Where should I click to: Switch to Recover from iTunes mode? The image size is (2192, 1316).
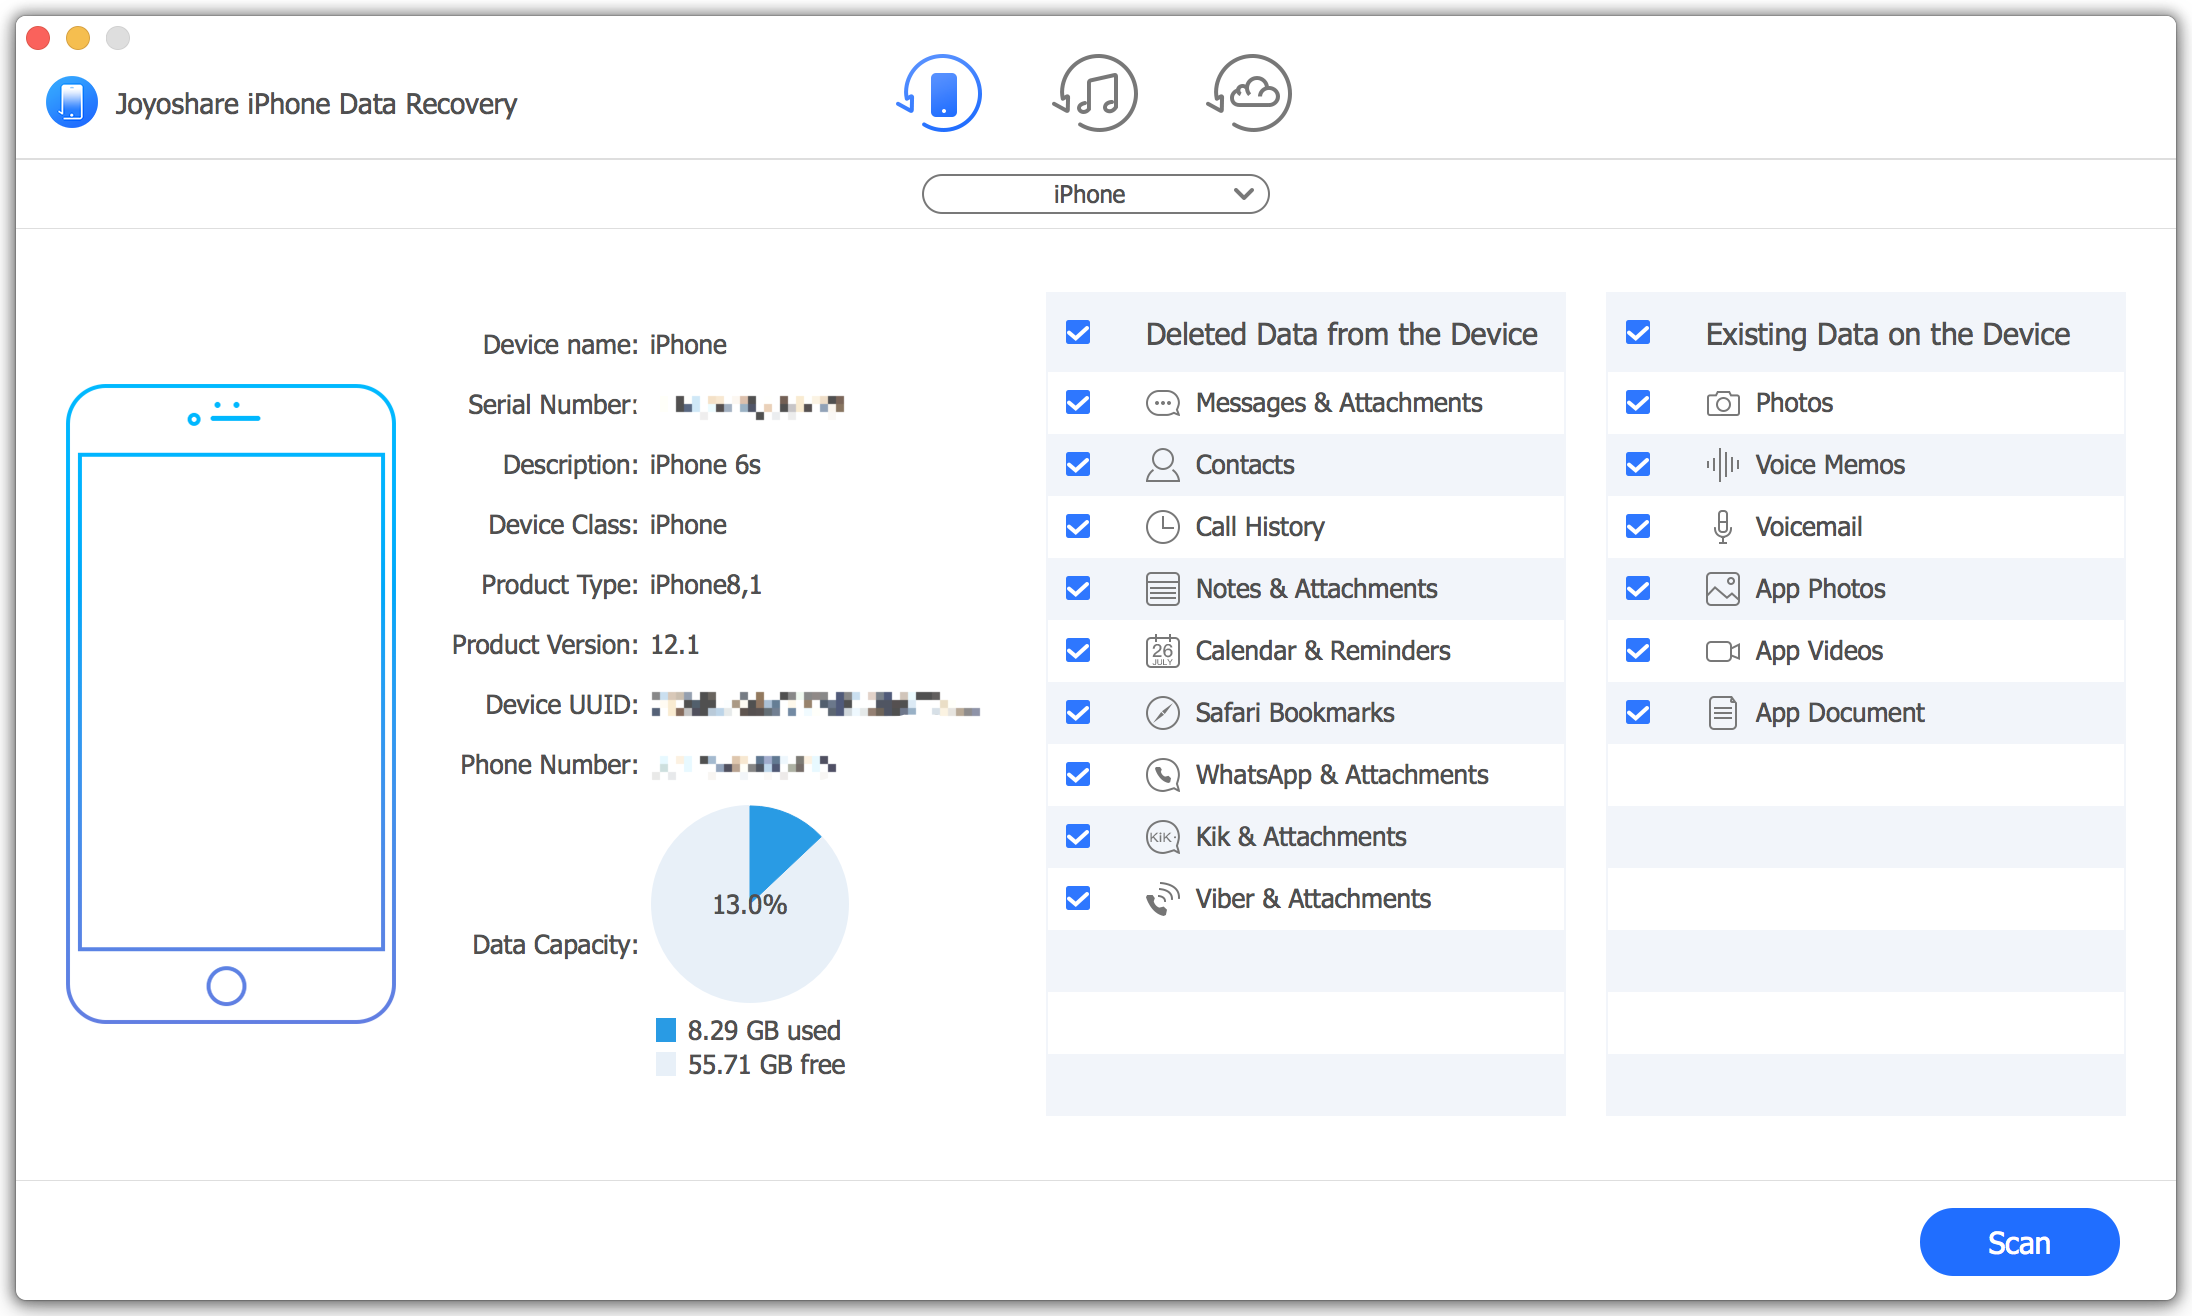[1096, 94]
